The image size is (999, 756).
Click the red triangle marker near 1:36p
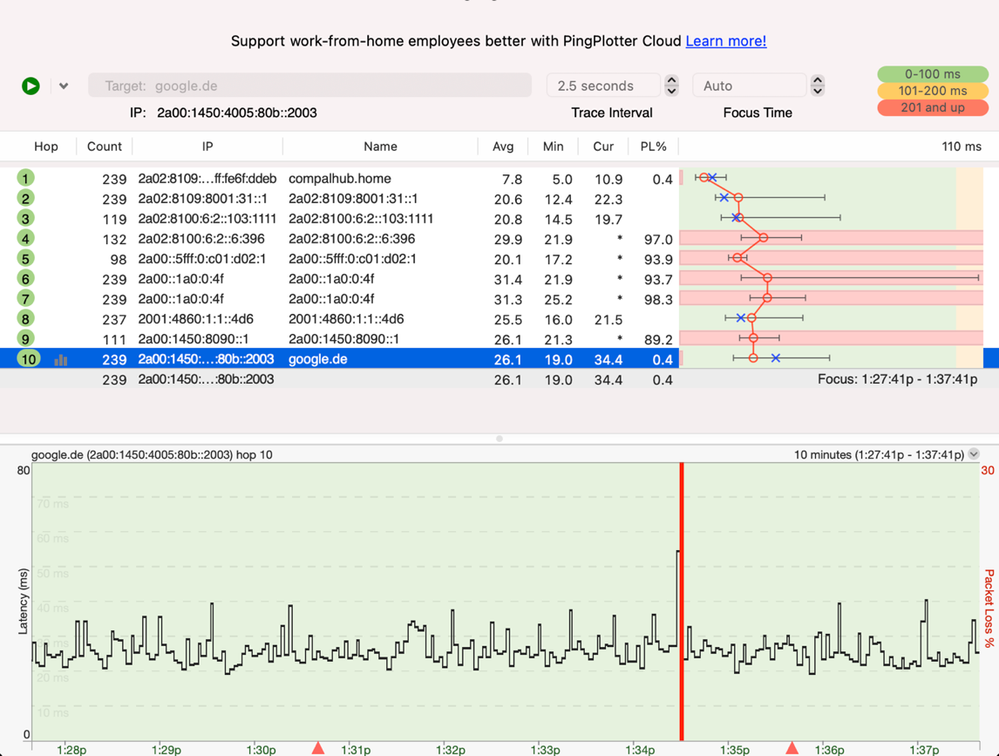[x=792, y=748]
